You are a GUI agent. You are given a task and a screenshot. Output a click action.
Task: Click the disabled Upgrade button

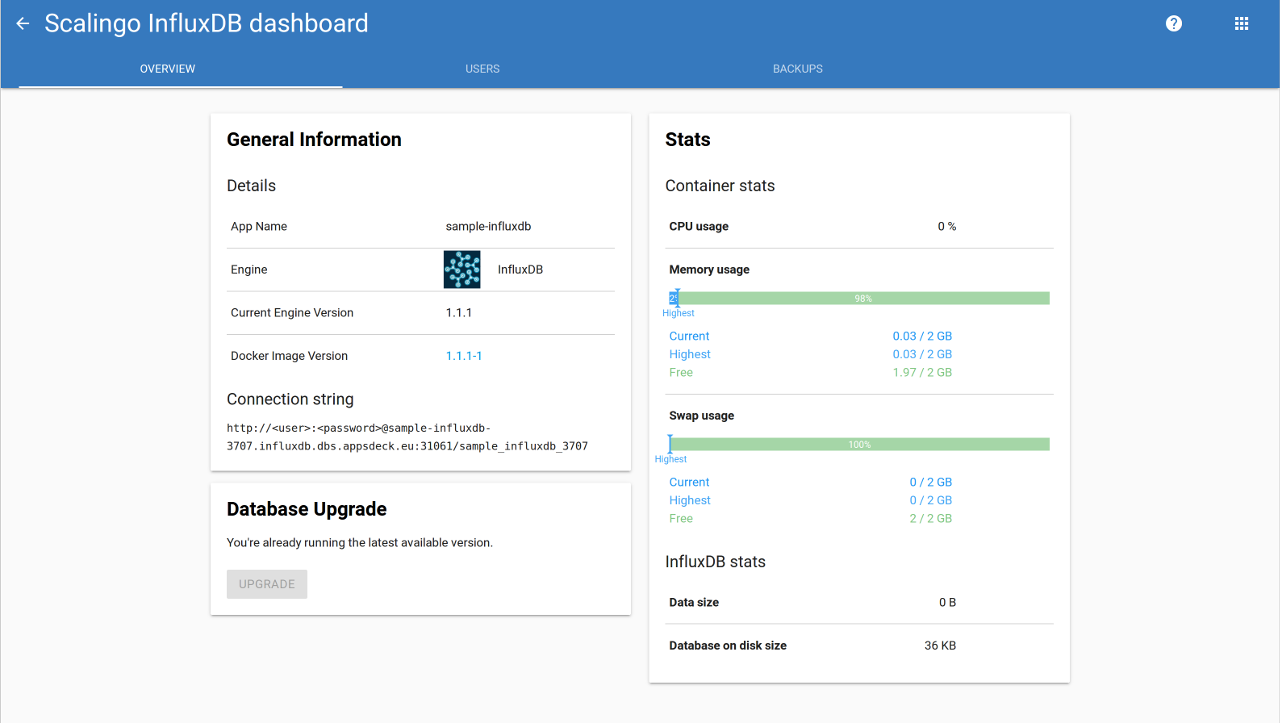pyautogui.click(x=267, y=584)
